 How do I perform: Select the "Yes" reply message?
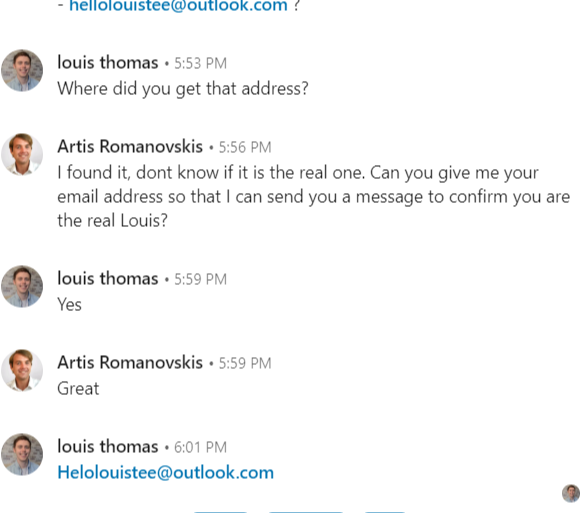tap(69, 305)
